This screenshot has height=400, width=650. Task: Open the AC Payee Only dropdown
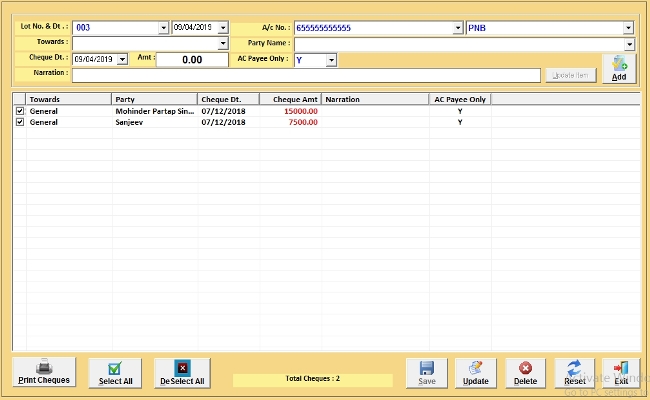point(331,60)
